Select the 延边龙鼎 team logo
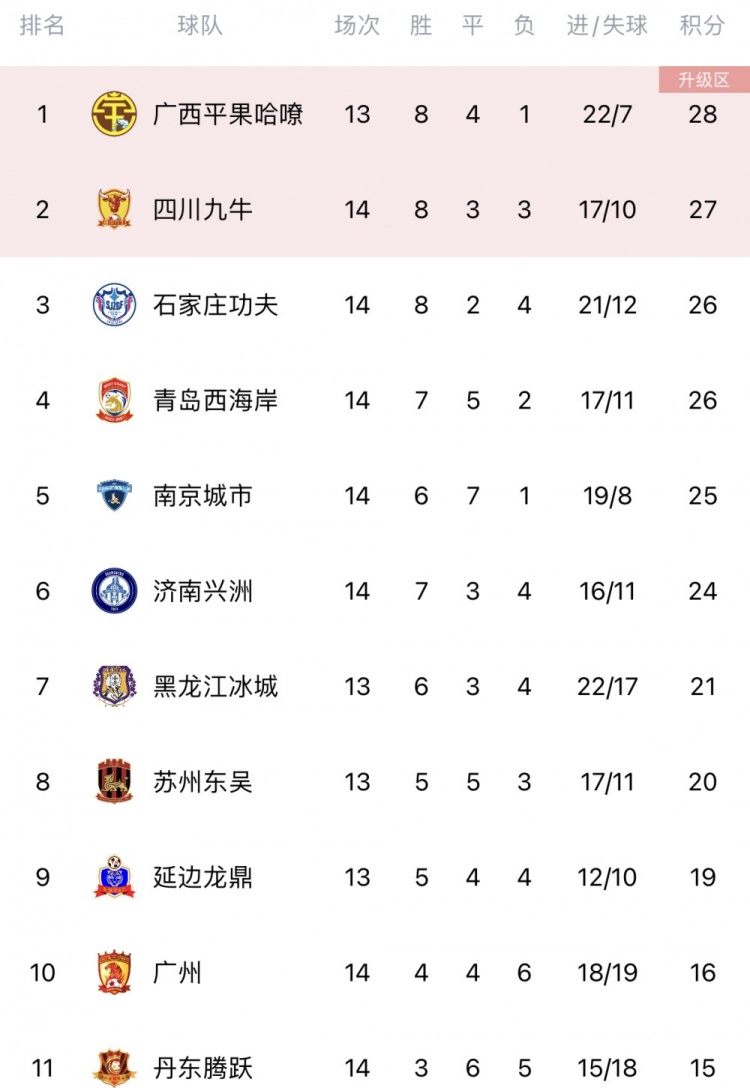 [x=114, y=877]
